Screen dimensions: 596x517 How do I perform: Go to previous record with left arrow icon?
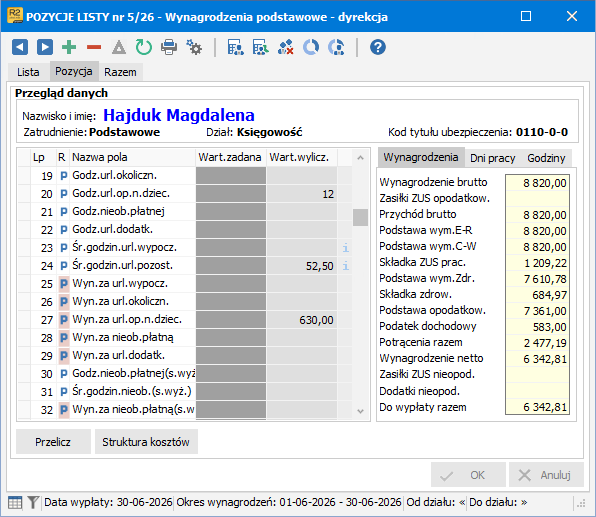coord(20,48)
